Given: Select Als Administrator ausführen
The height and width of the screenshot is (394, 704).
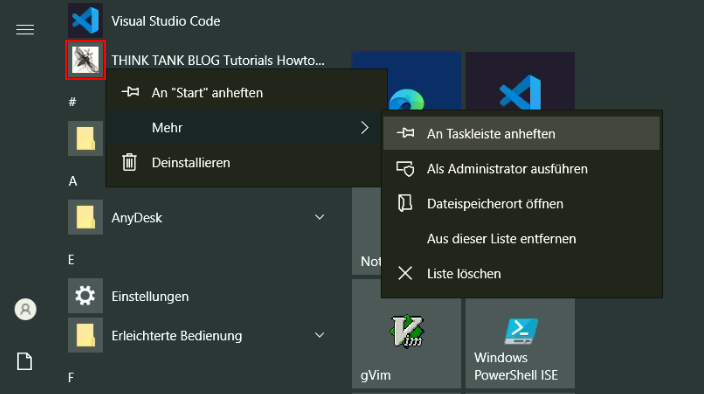Looking at the screenshot, I should [x=521, y=169].
